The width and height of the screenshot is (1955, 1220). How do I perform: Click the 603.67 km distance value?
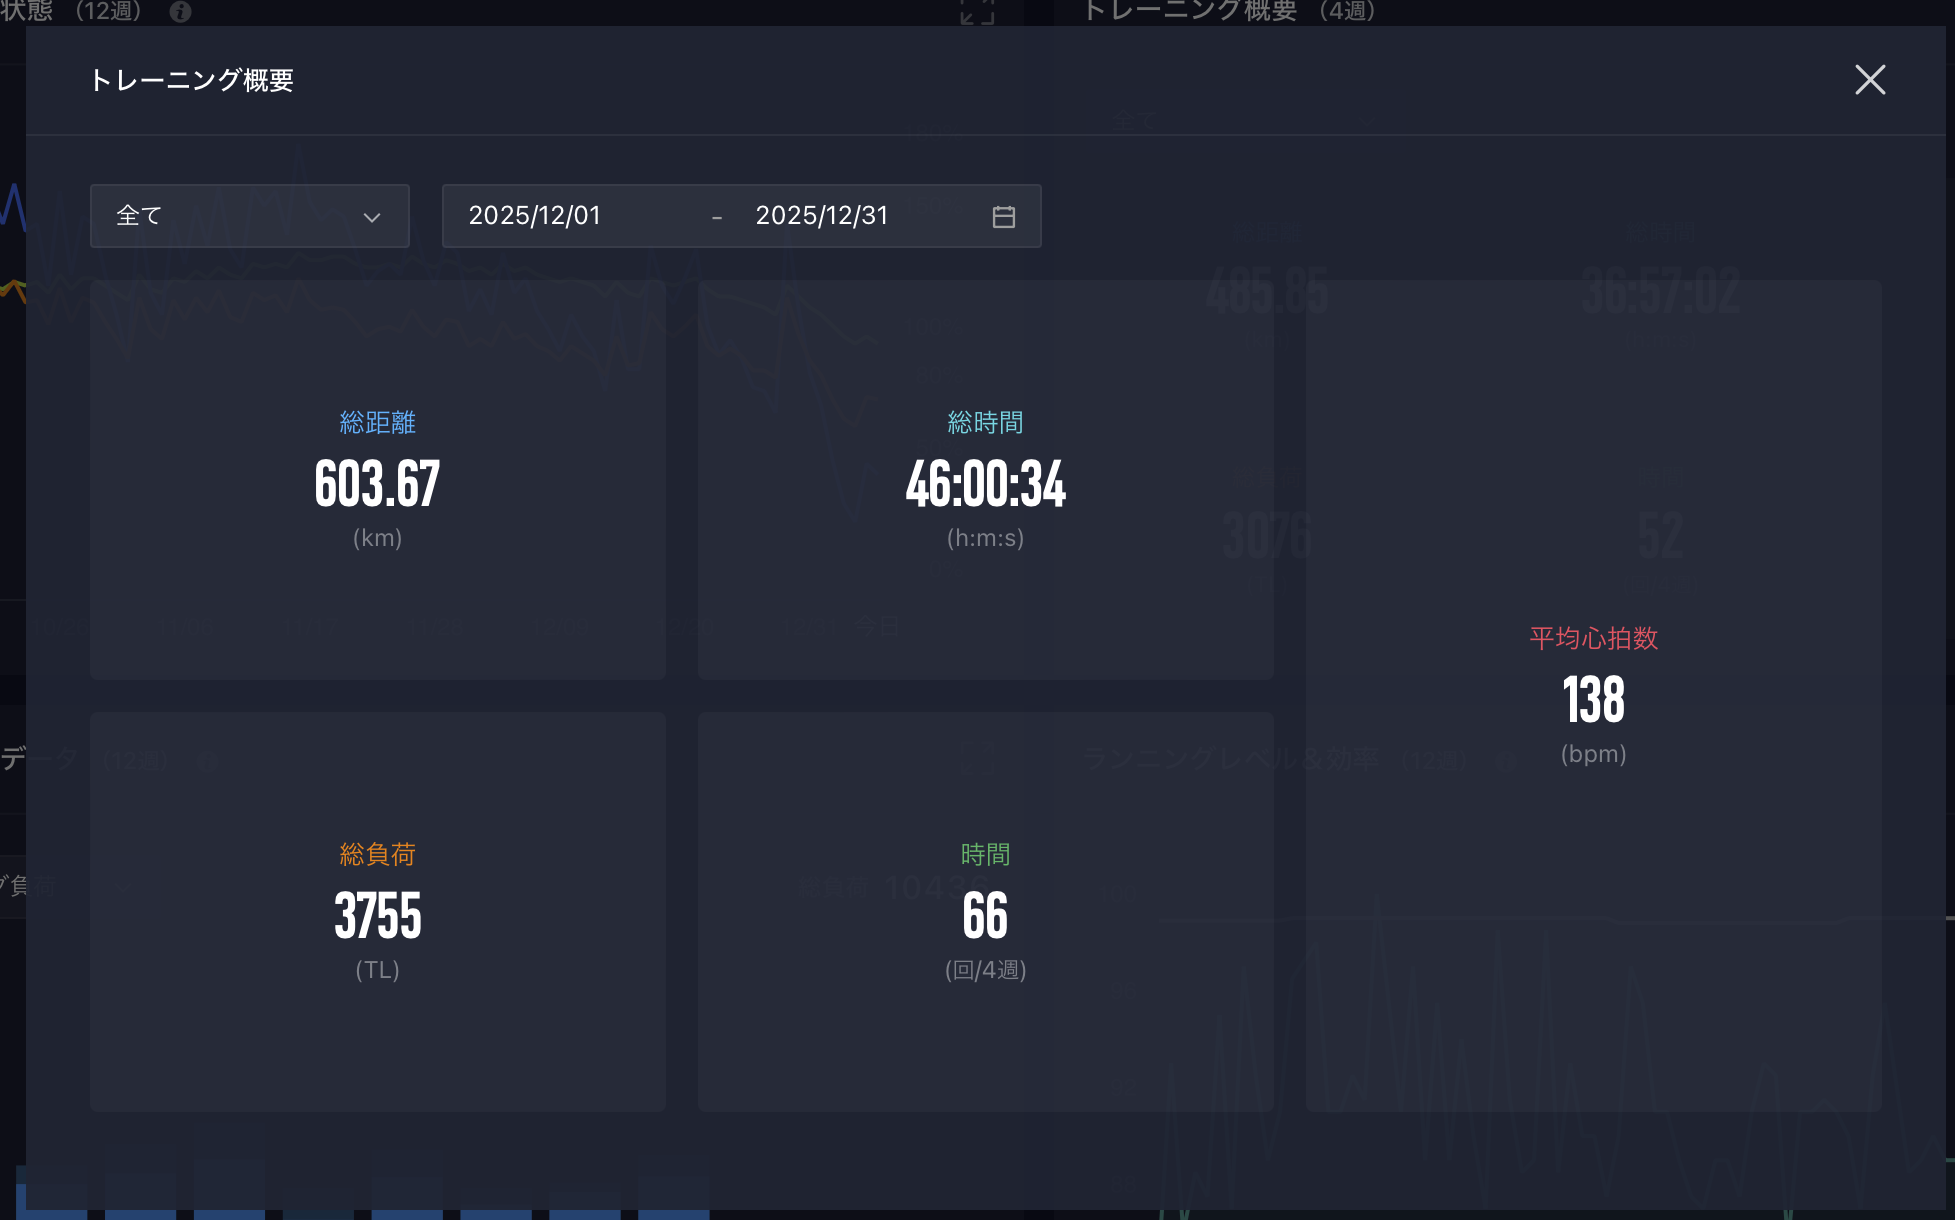coord(377,485)
